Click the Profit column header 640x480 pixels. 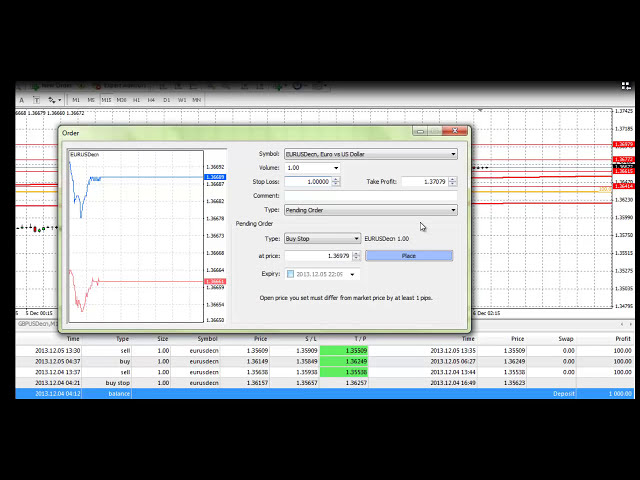(623, 339)
